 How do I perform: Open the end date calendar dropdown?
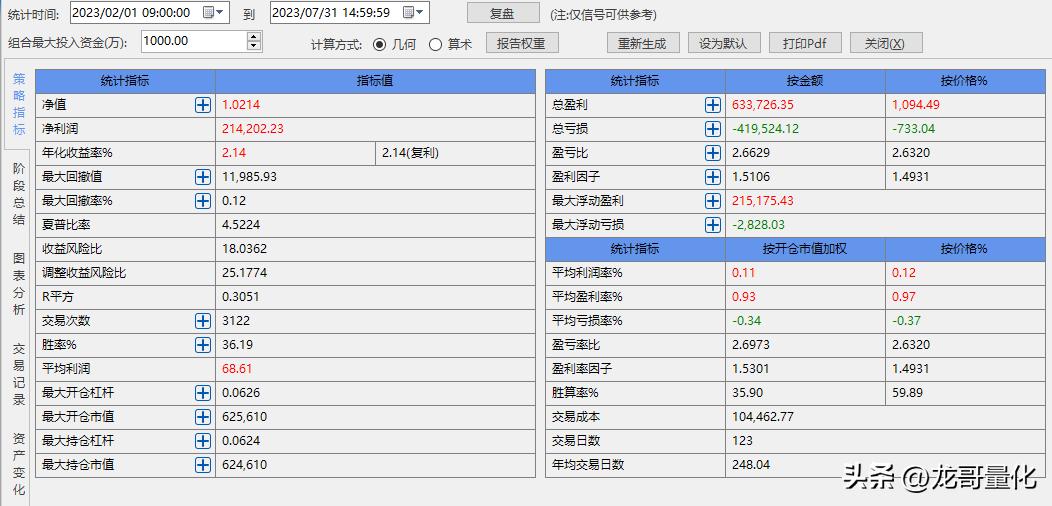pyautogui.click(x=413, y=12)
